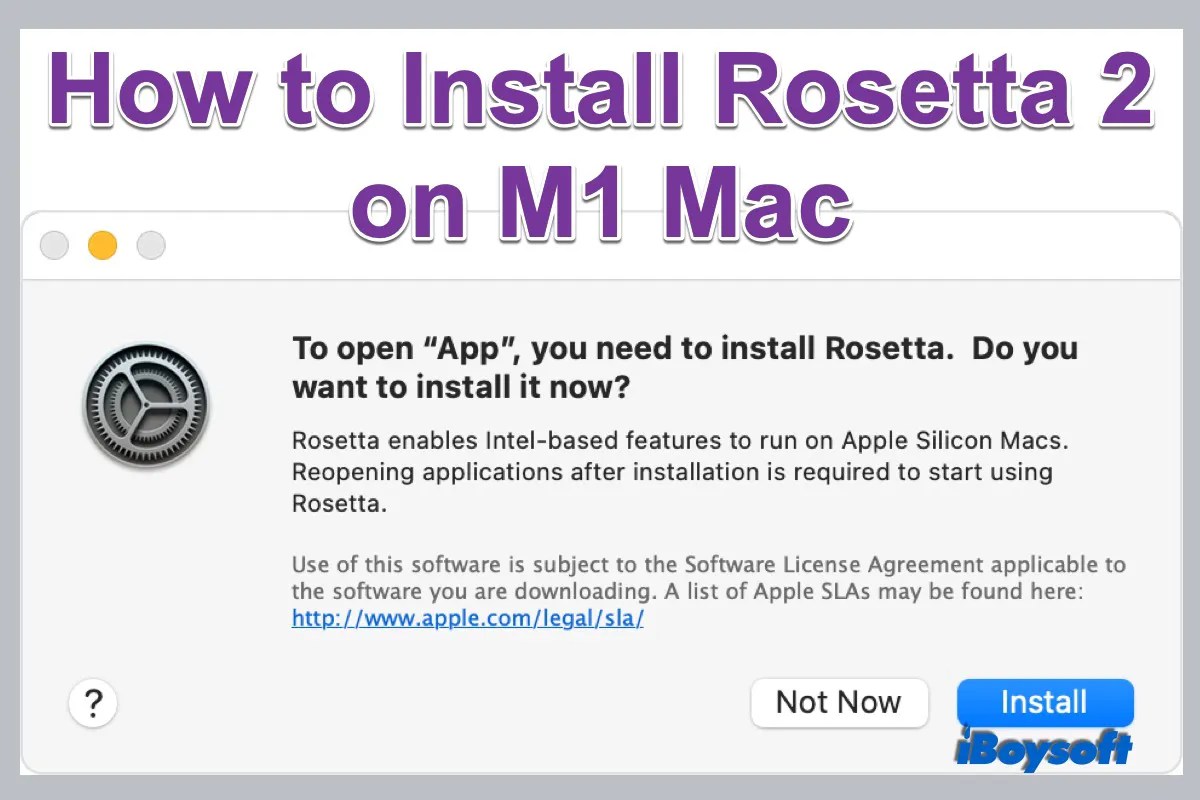Select the dialog title asking to install Rosetta
Viewport: 1200px width, 800px height.
tap(684, 367)
